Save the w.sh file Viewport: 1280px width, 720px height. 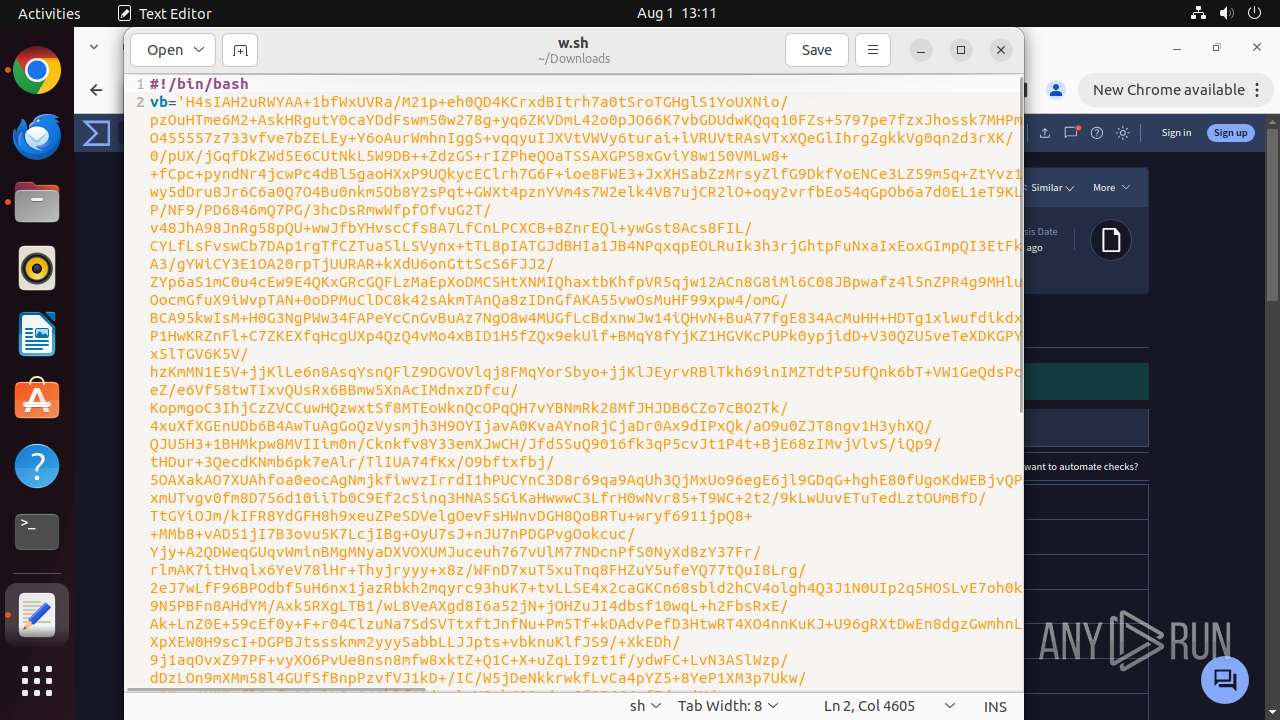pyautogui.click(x=816, y=50)
